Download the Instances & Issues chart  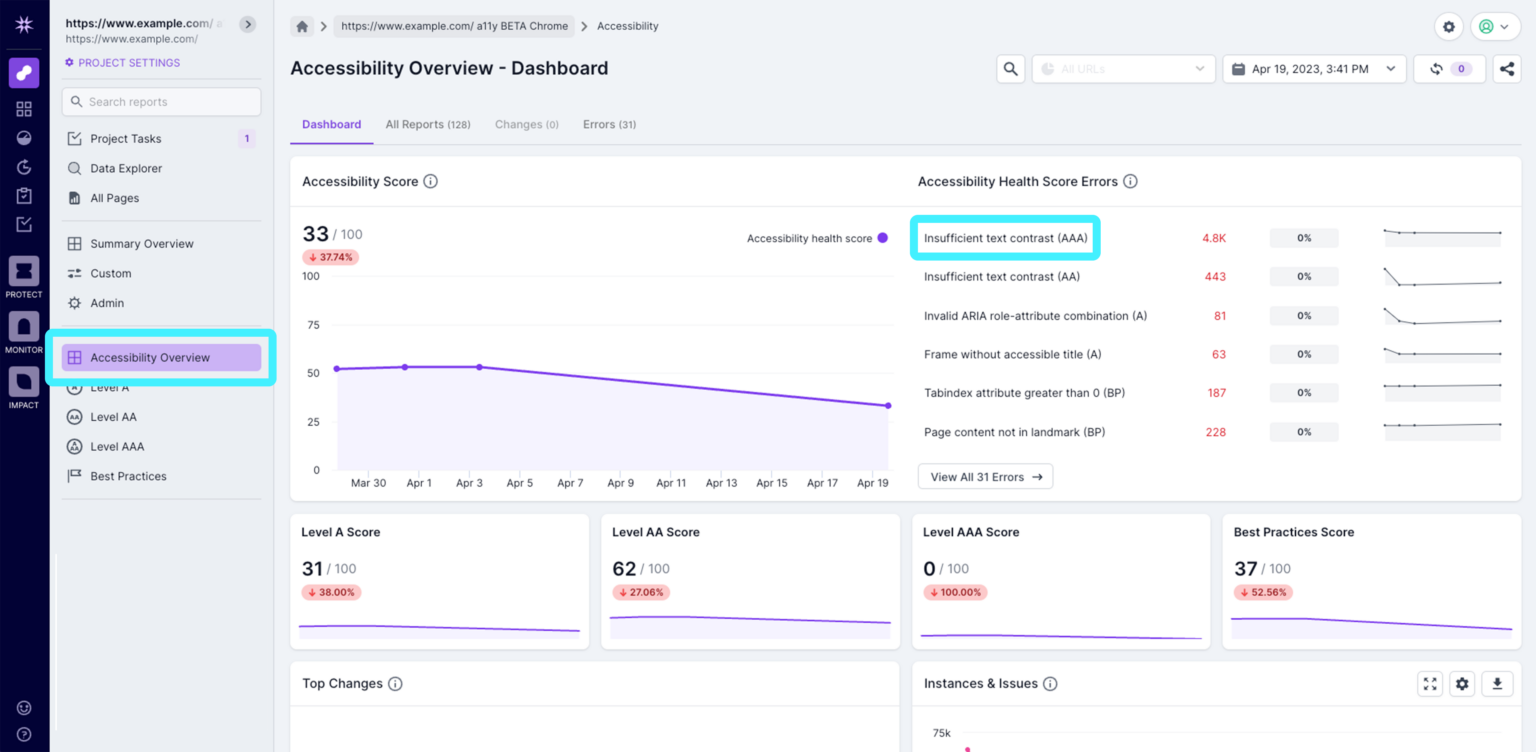[1497, 684]
